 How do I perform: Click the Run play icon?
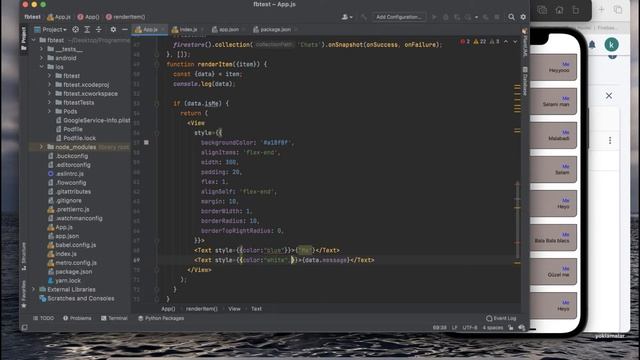click(434, 17)
